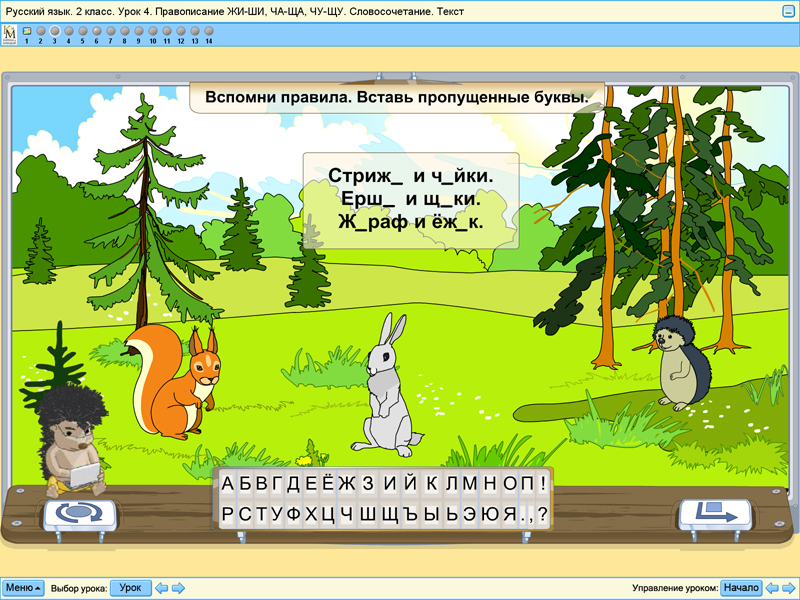Click the KM logo icon

(10, 35)
